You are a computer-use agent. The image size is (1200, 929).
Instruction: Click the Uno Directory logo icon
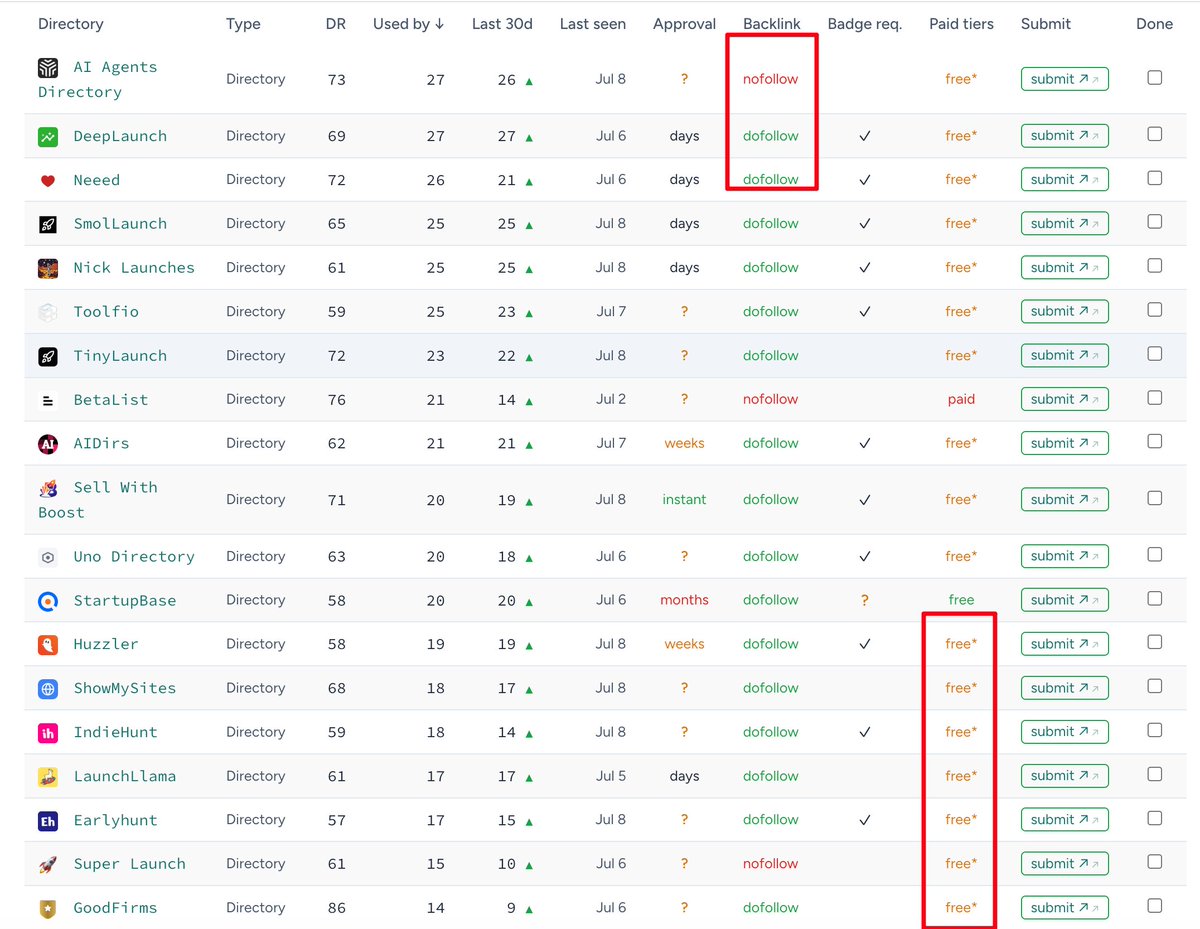point(48,557)
